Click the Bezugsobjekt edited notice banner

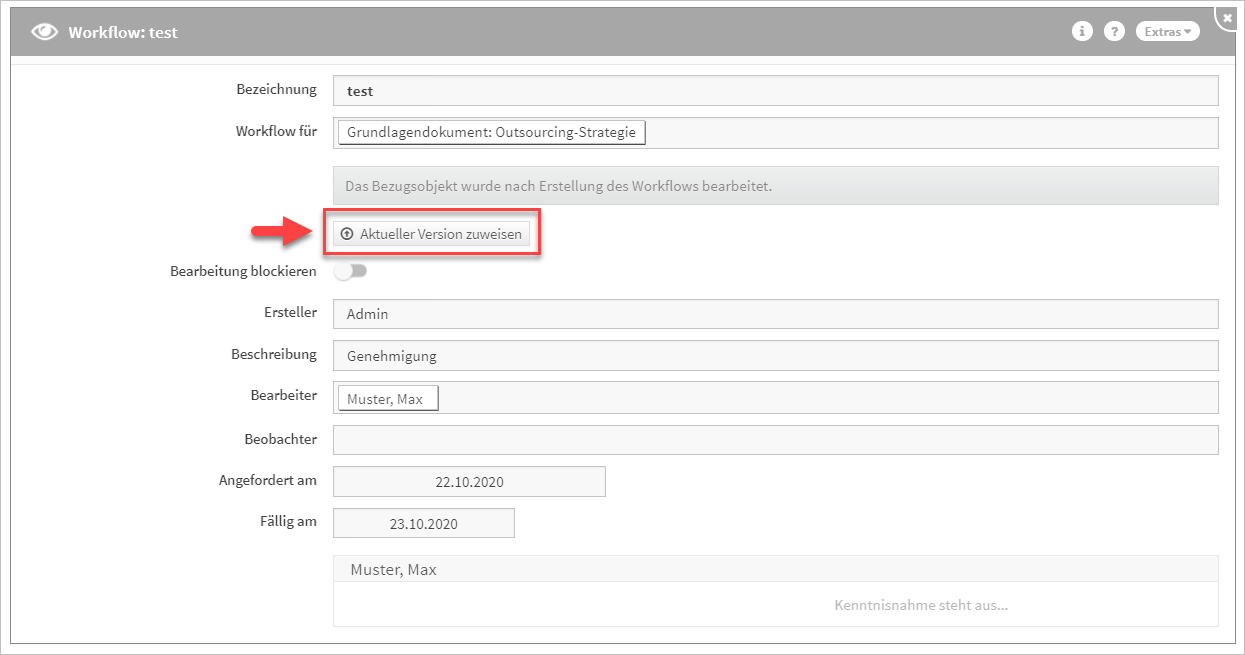click(x=775, y=186)
